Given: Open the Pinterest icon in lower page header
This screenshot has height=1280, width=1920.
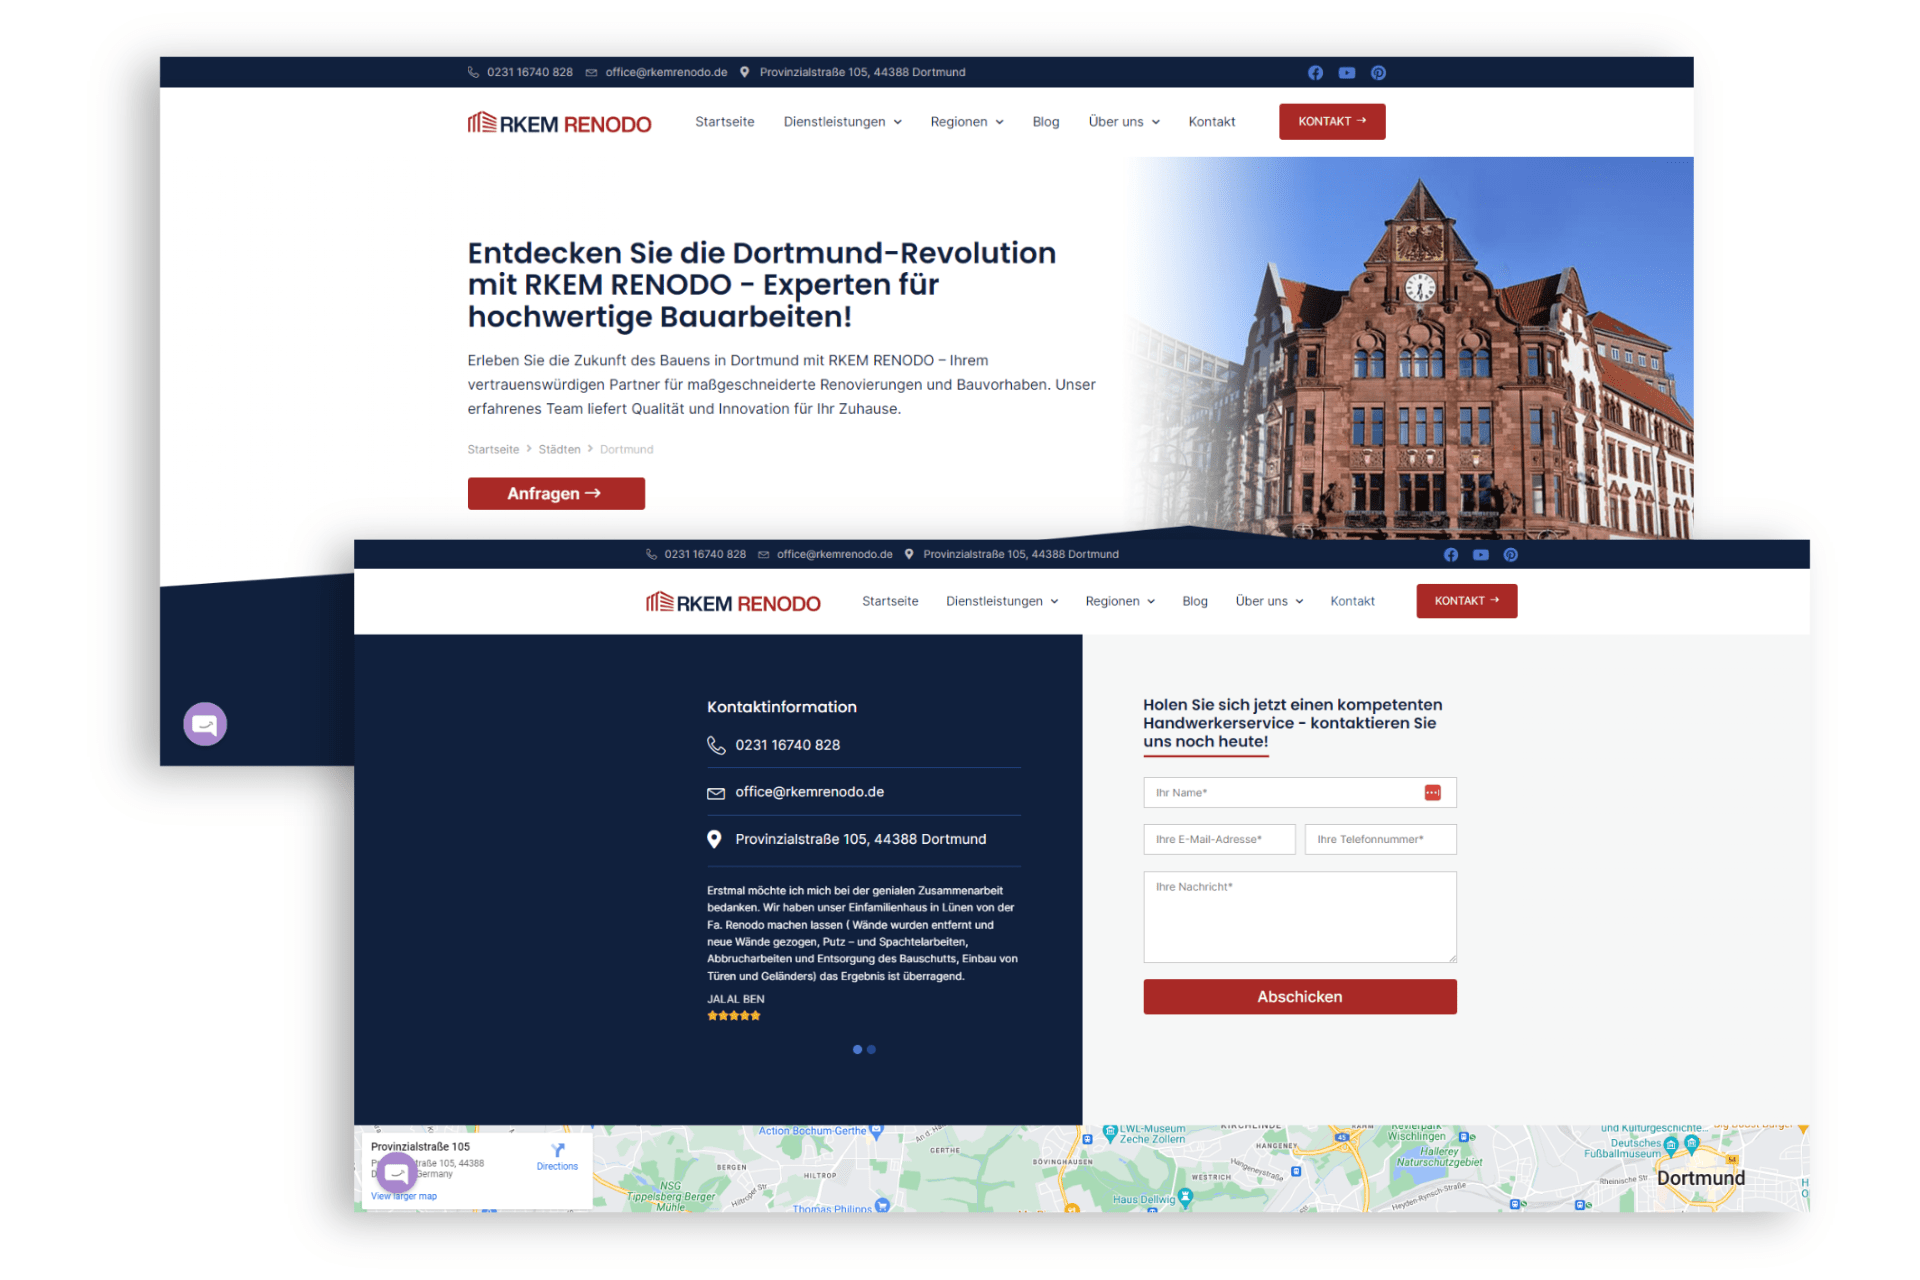Looking at the screenshot, I should [1510, 555].
